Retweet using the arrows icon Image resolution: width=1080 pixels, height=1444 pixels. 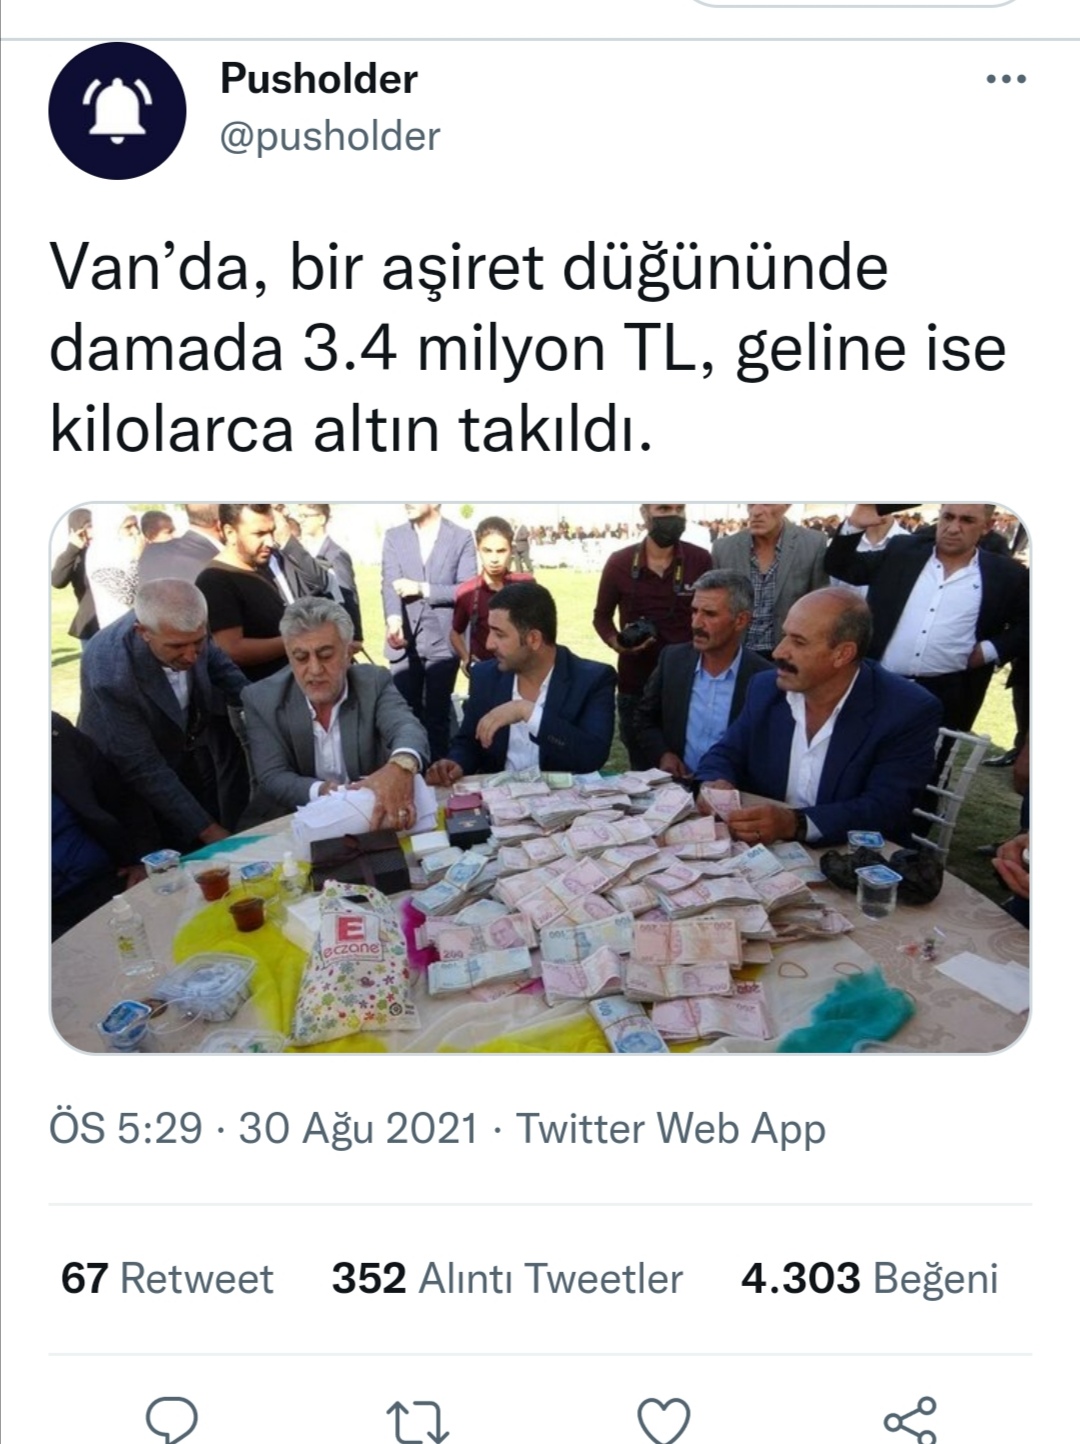(417, 1422)
